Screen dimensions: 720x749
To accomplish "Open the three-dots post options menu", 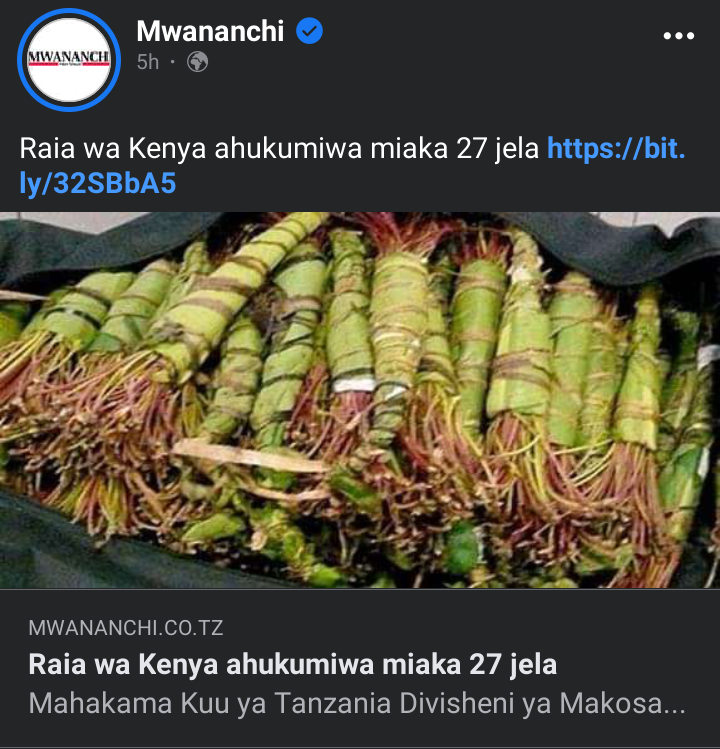I will click(x=678, y=36).
